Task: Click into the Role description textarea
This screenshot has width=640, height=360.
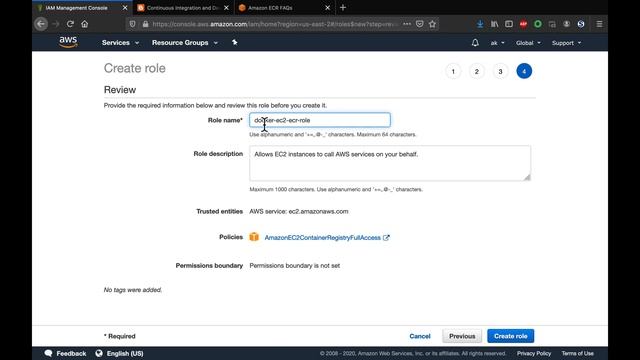Action: click(x=390, y=163)
